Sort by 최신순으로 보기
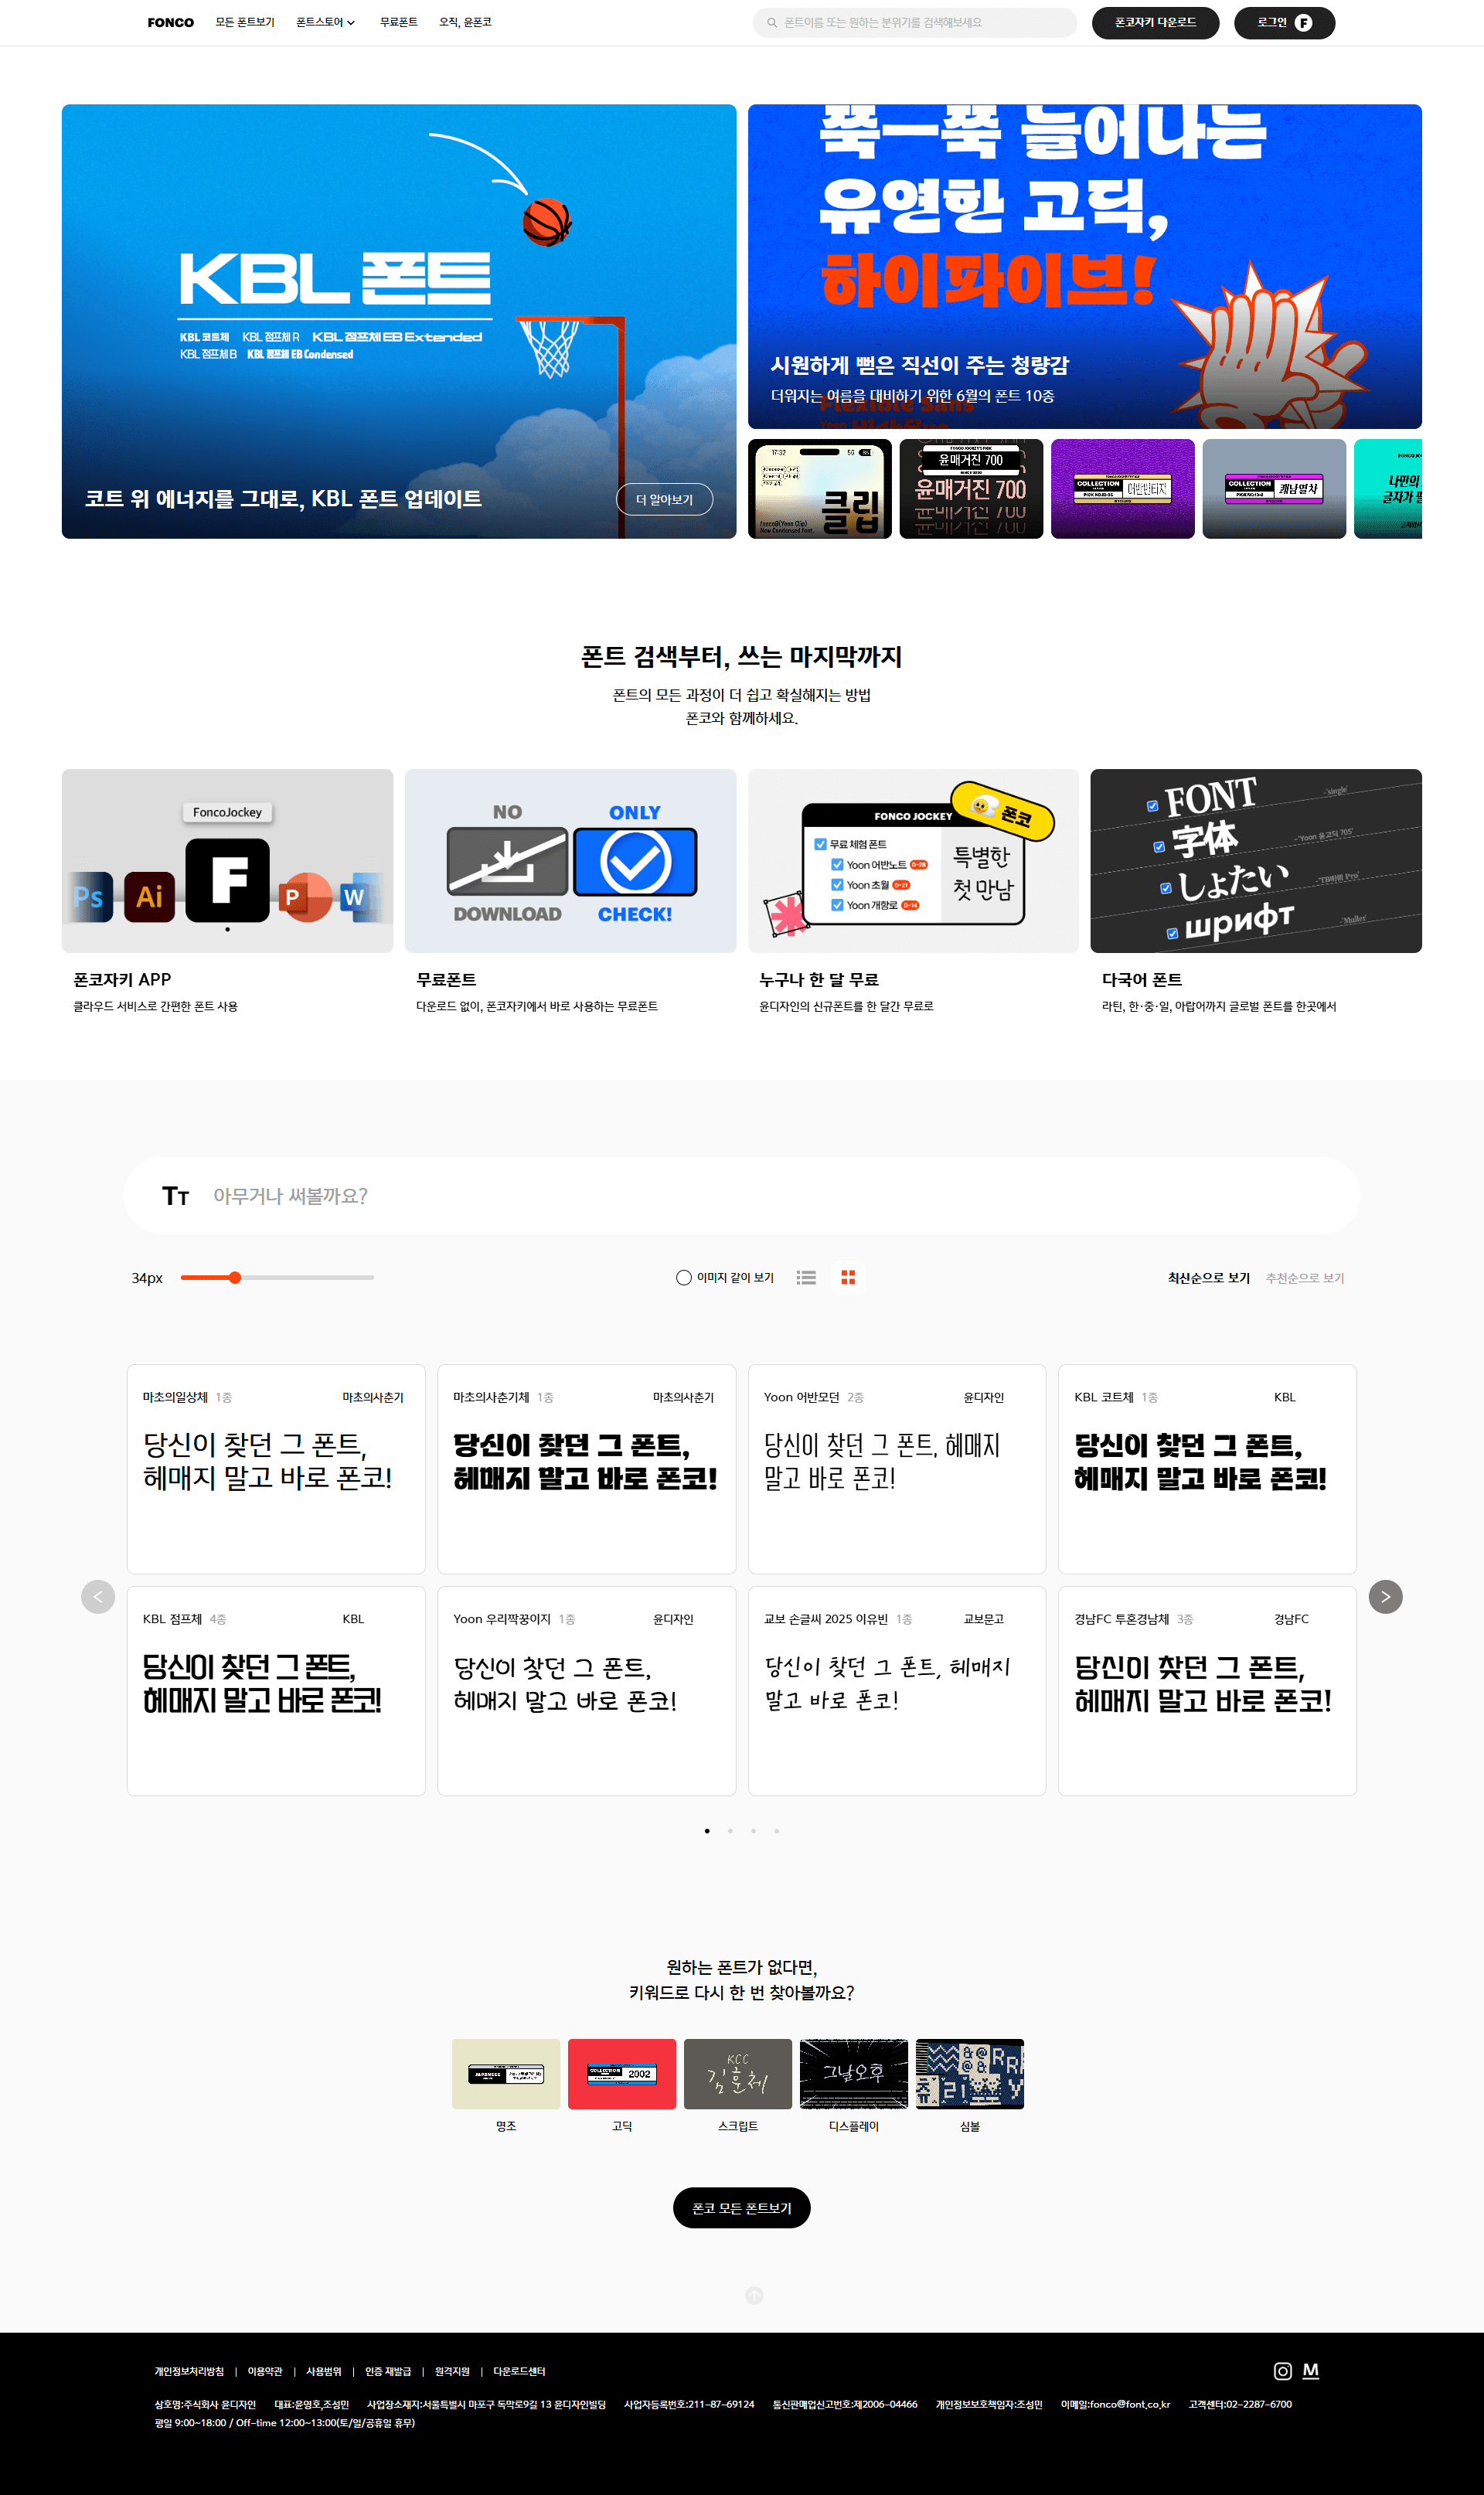This screenshot has height=2495, width=1484. pos(1208,1277)
